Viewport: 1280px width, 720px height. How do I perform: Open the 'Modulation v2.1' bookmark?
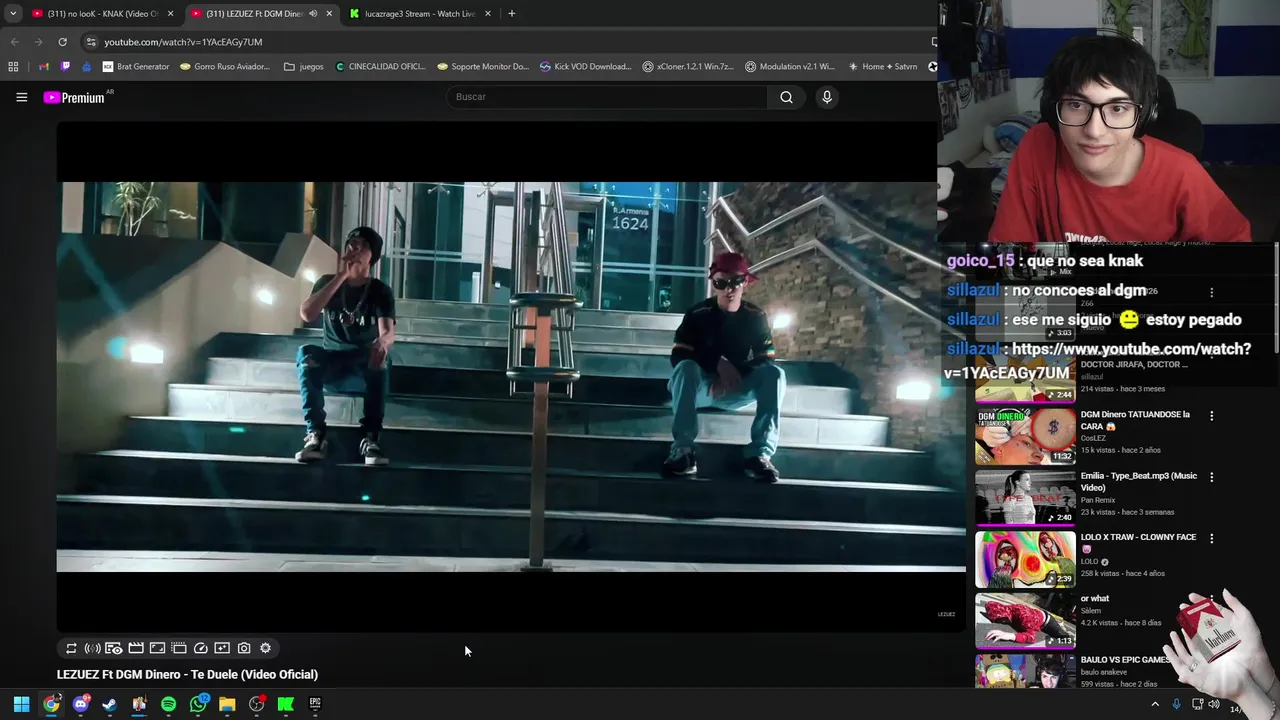[x=790, y=67]
